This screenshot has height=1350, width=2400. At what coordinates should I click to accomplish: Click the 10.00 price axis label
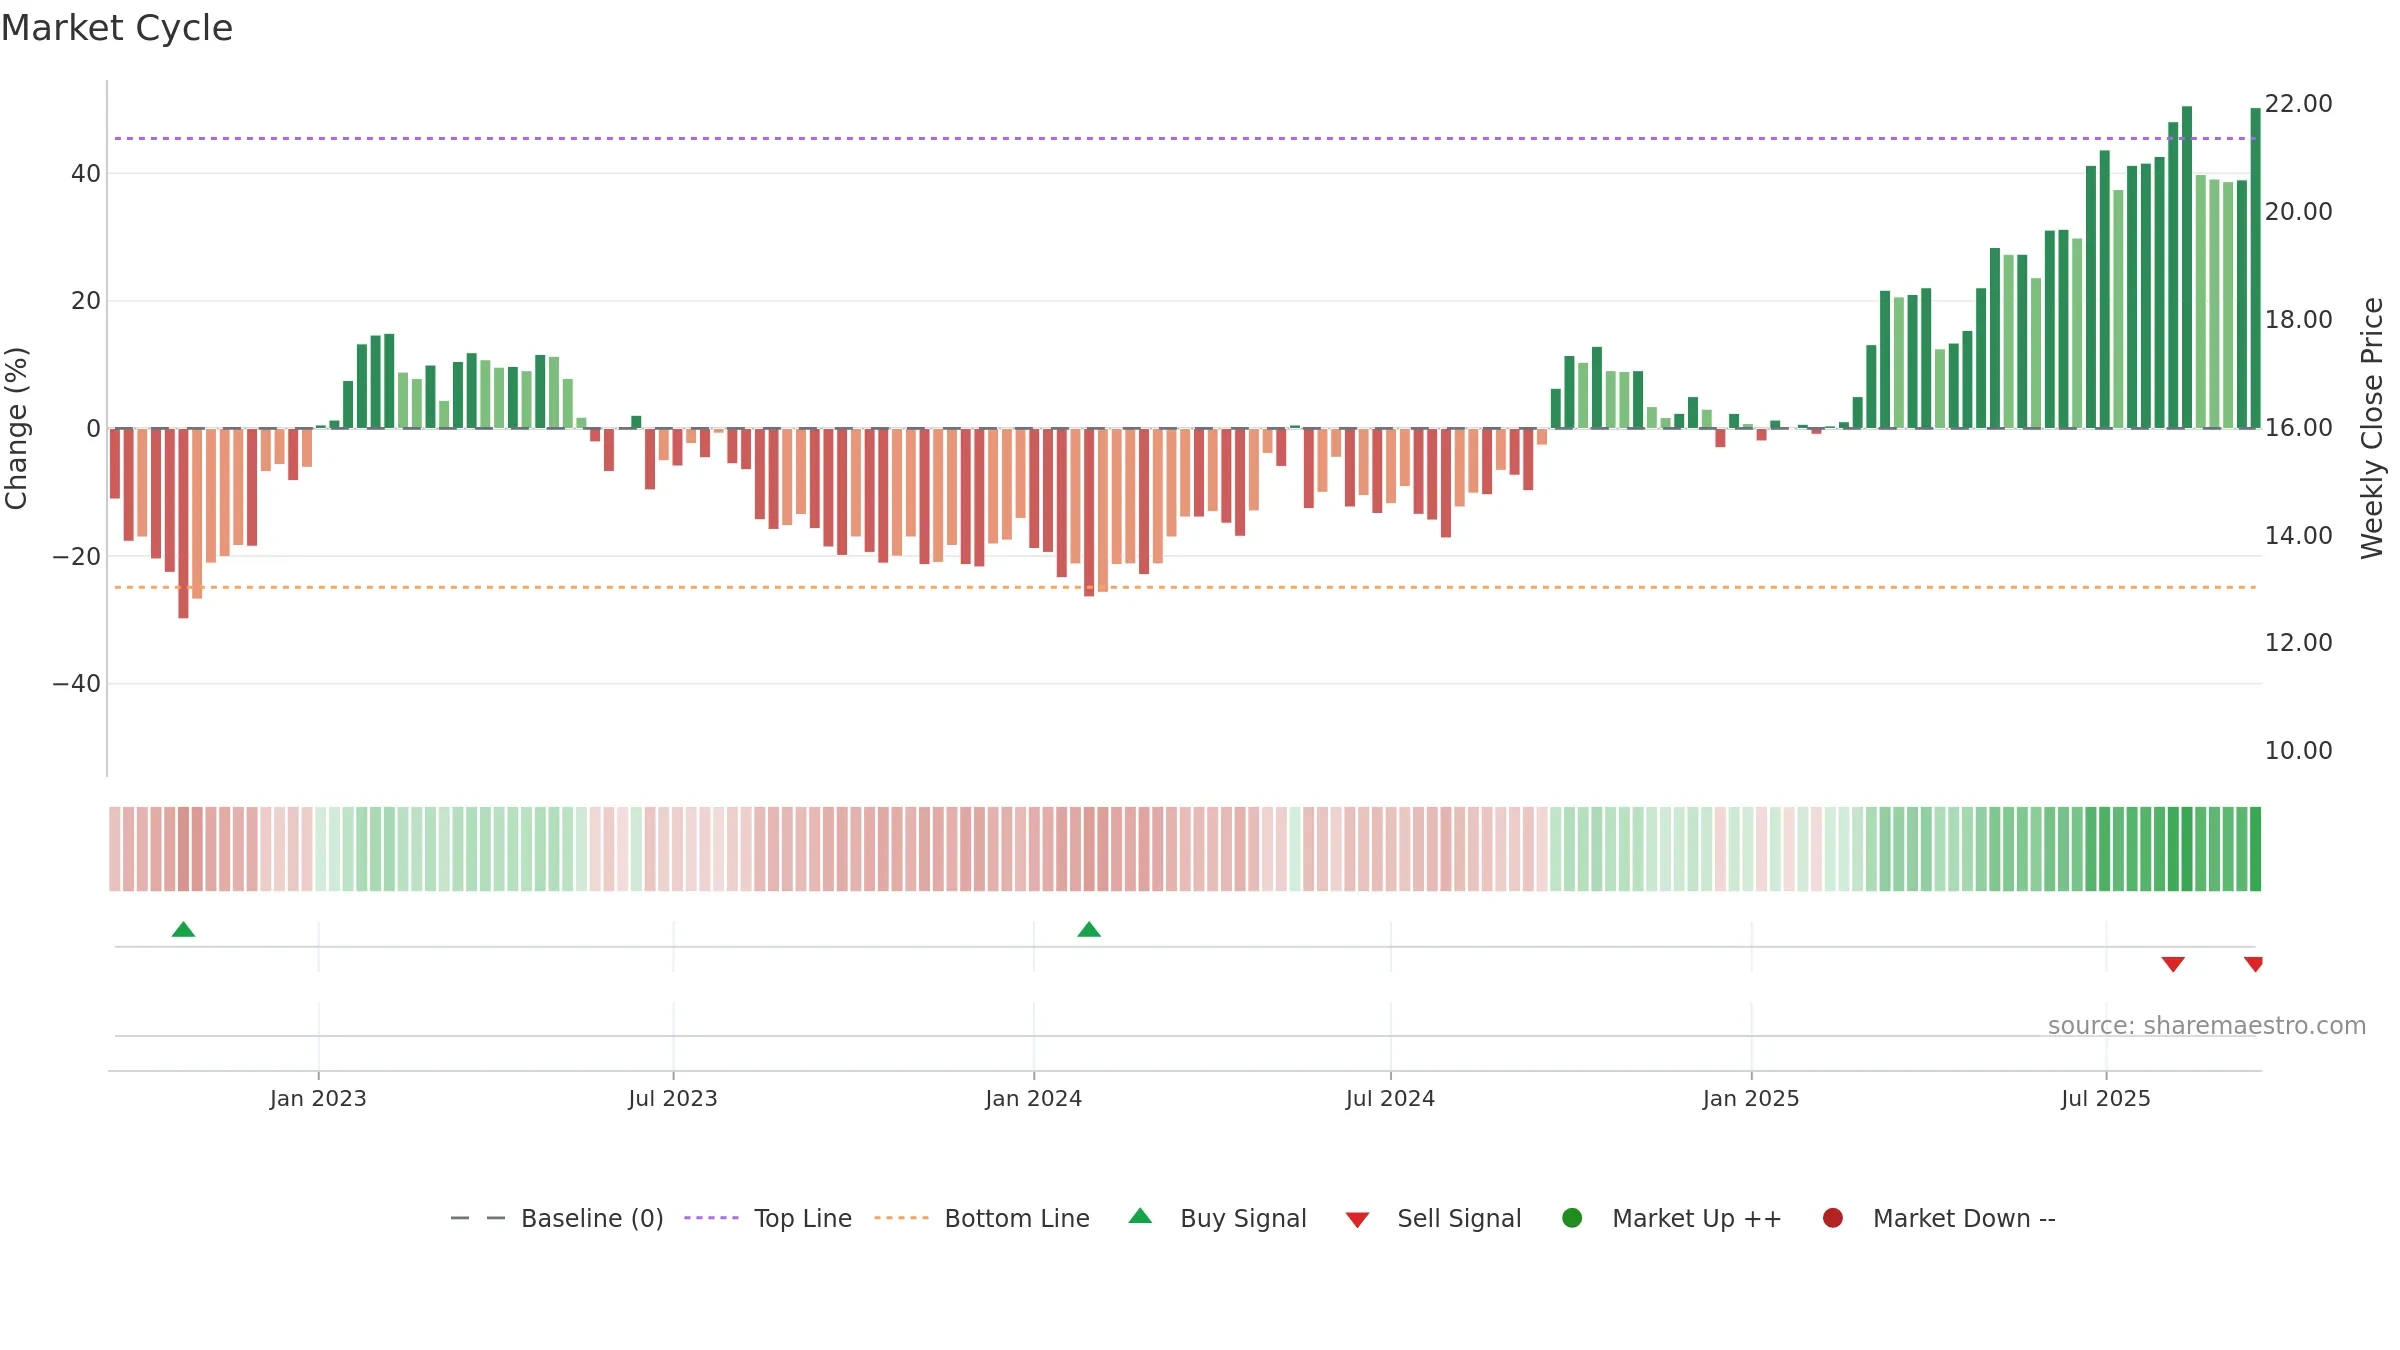(x=2298, y=751)
